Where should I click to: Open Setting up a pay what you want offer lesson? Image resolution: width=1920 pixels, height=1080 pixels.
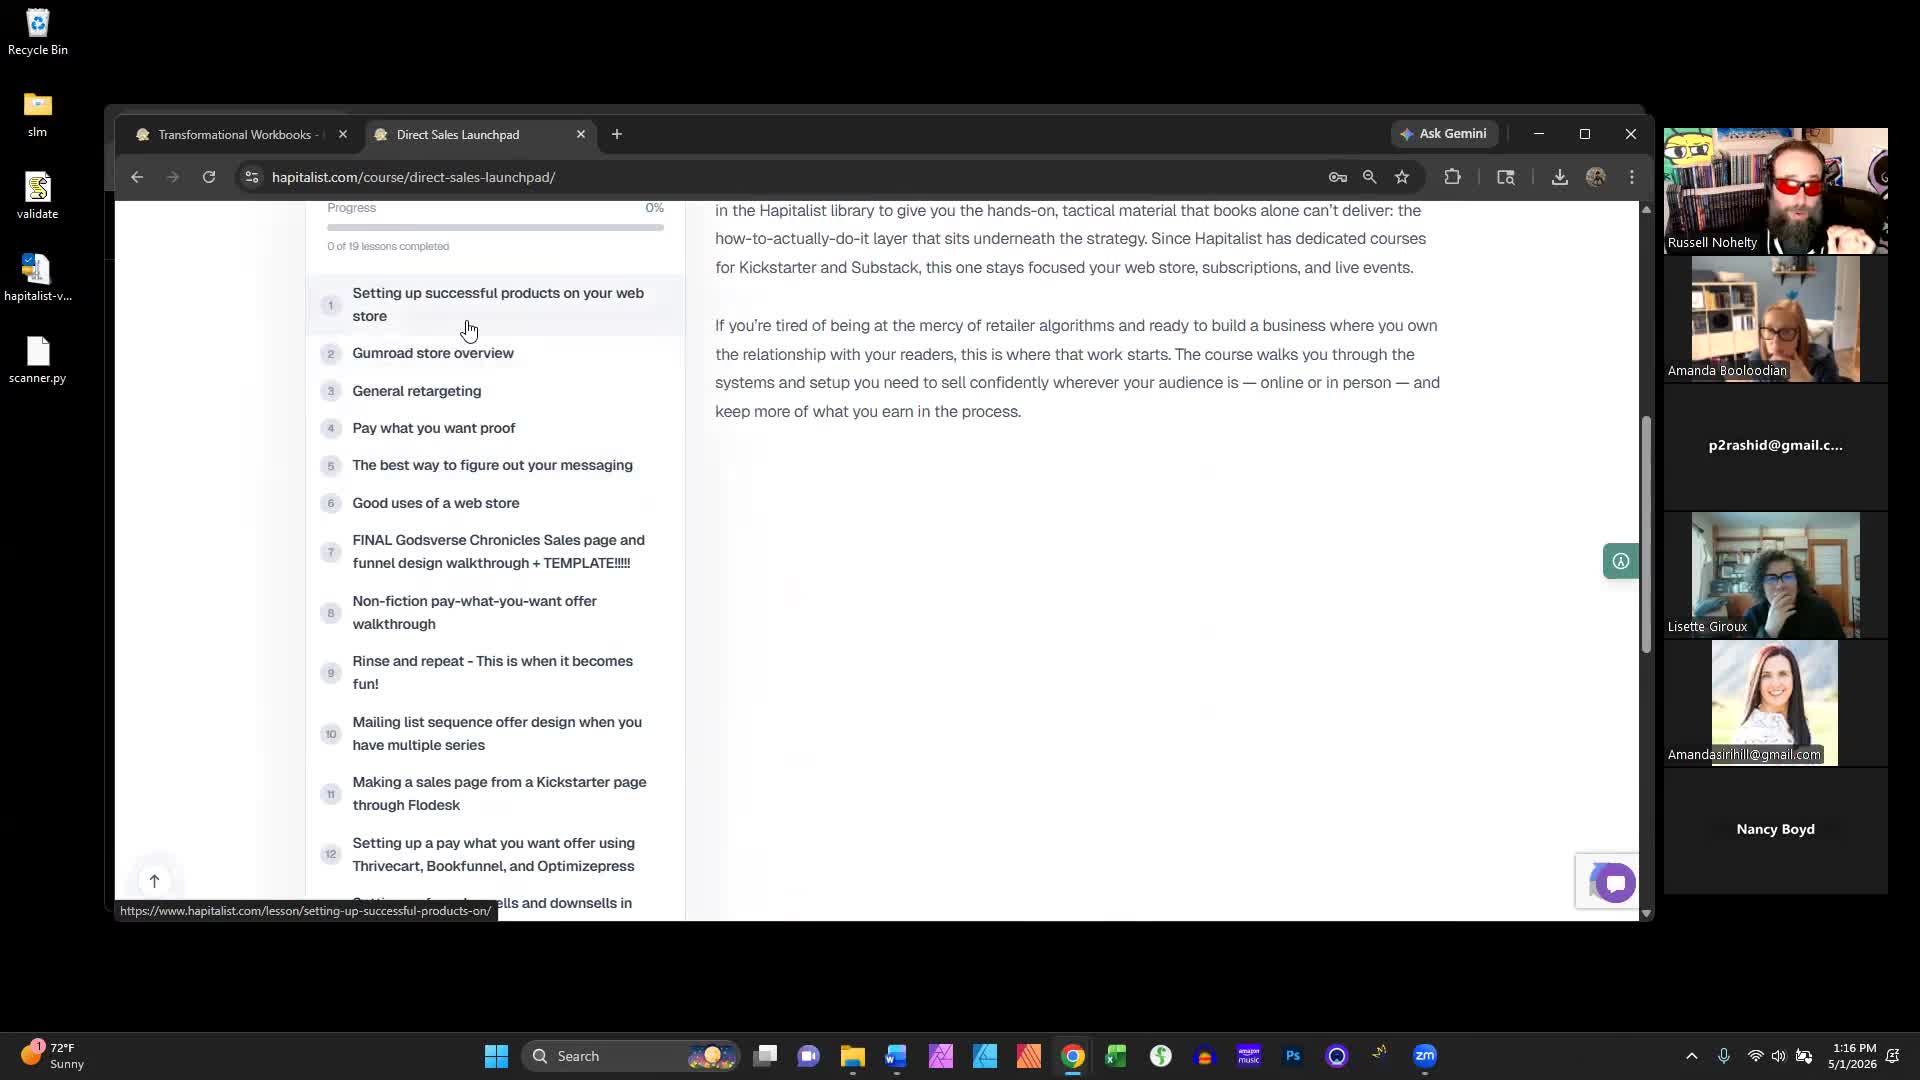click(x=497, y=854)
